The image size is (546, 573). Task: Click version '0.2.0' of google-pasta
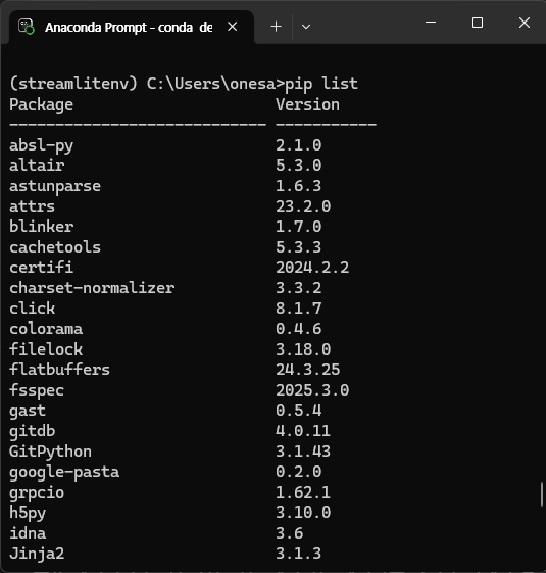pos(299,472)
